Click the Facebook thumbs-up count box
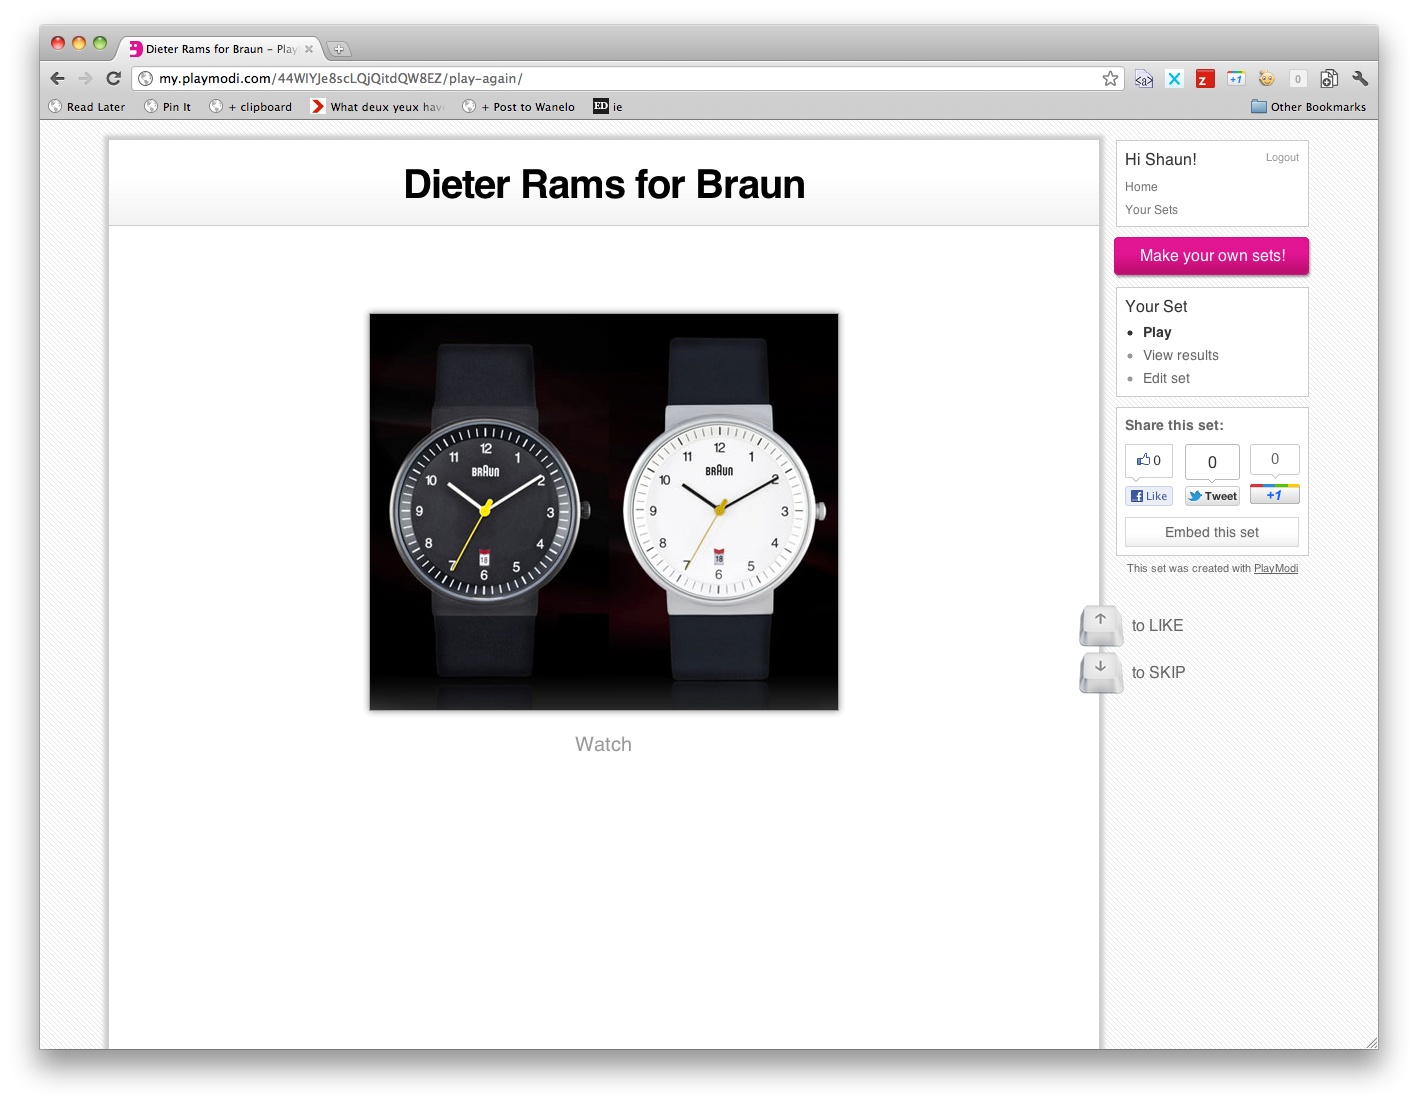 (x=1149, y=461)
